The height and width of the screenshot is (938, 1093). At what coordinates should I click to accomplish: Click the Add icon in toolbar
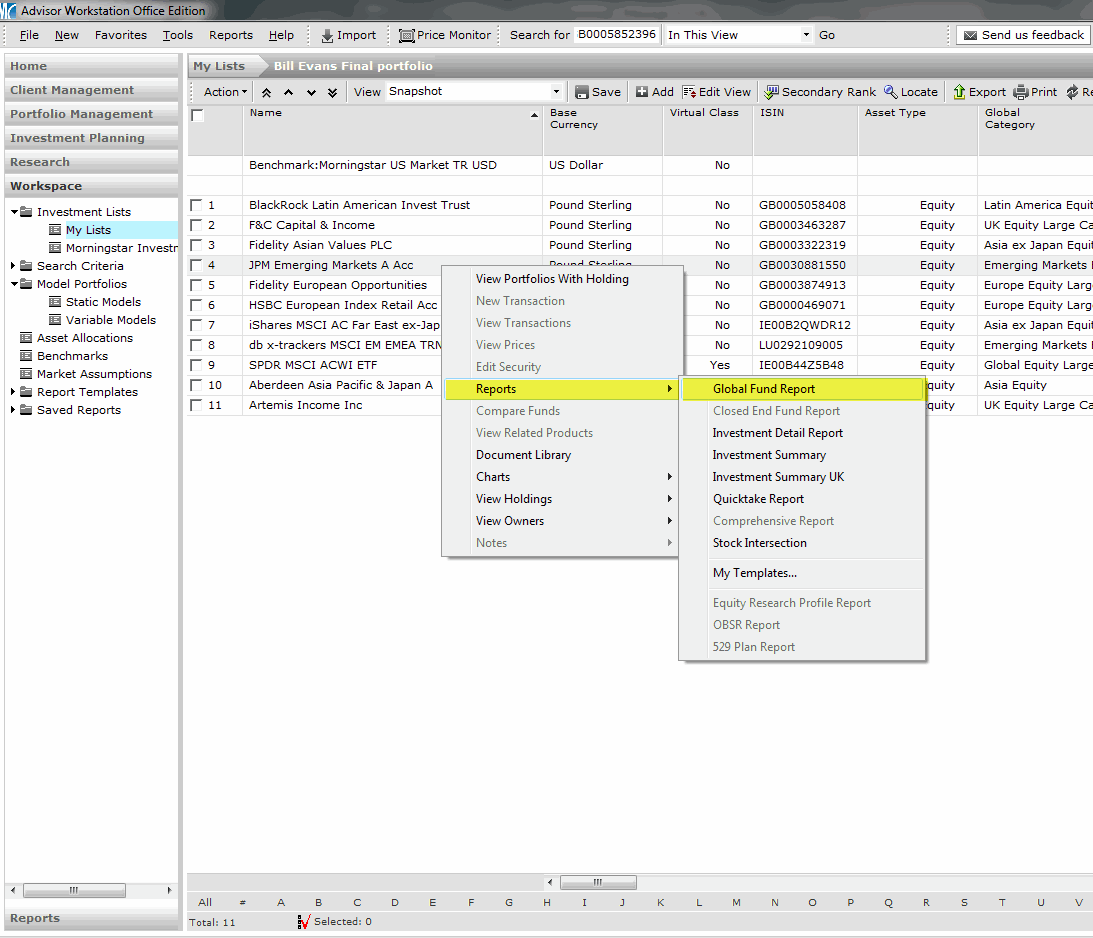[x=642, y=92]
